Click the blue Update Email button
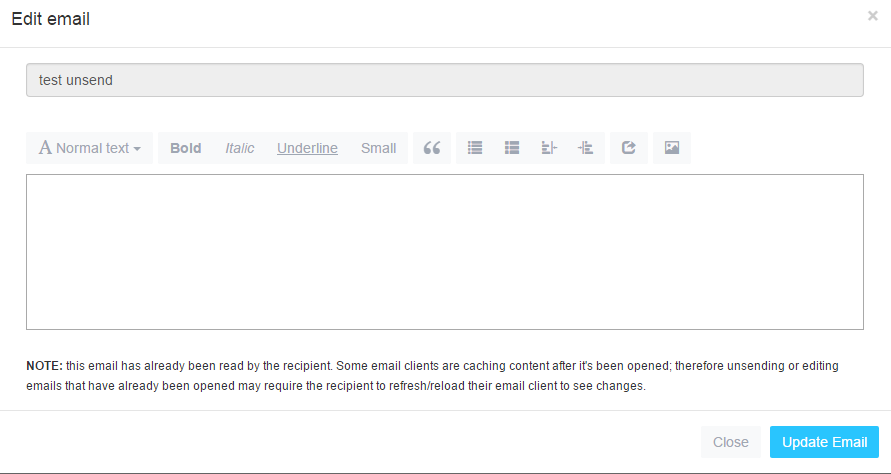This screenshot has height=474, width=891. [825, 442]
